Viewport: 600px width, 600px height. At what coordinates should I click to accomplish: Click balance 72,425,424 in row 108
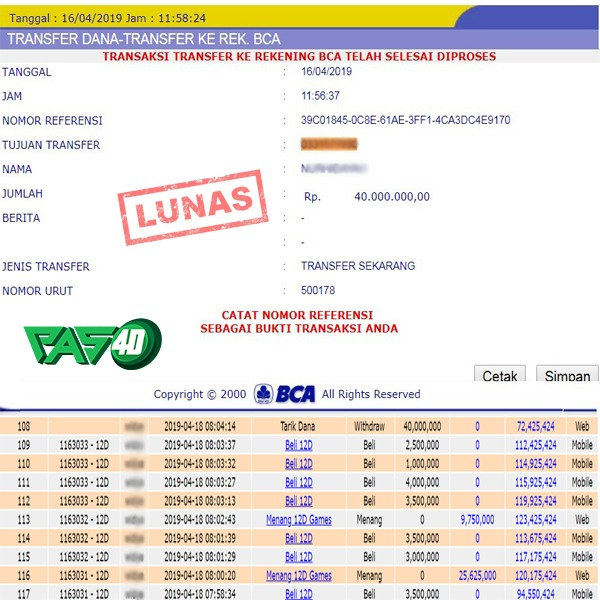tap(535, 426)
